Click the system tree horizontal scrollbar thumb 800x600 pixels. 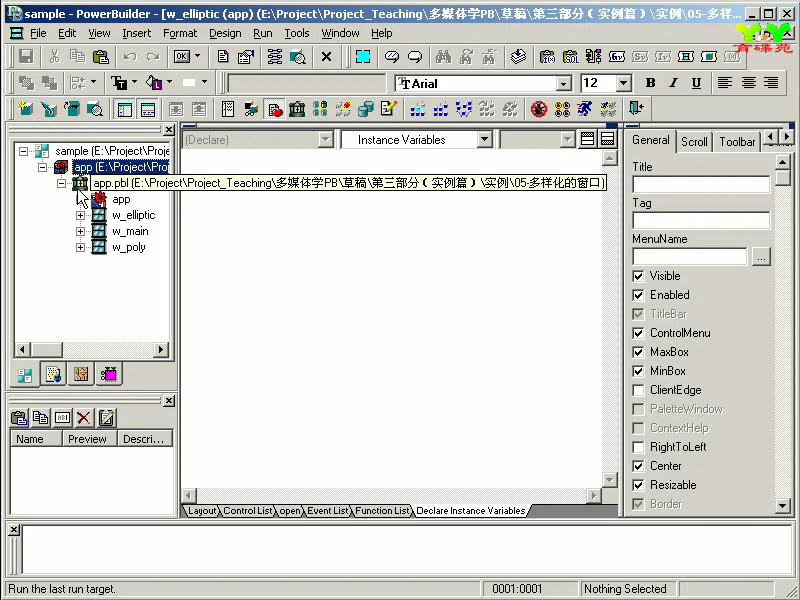tap(46, 349)
